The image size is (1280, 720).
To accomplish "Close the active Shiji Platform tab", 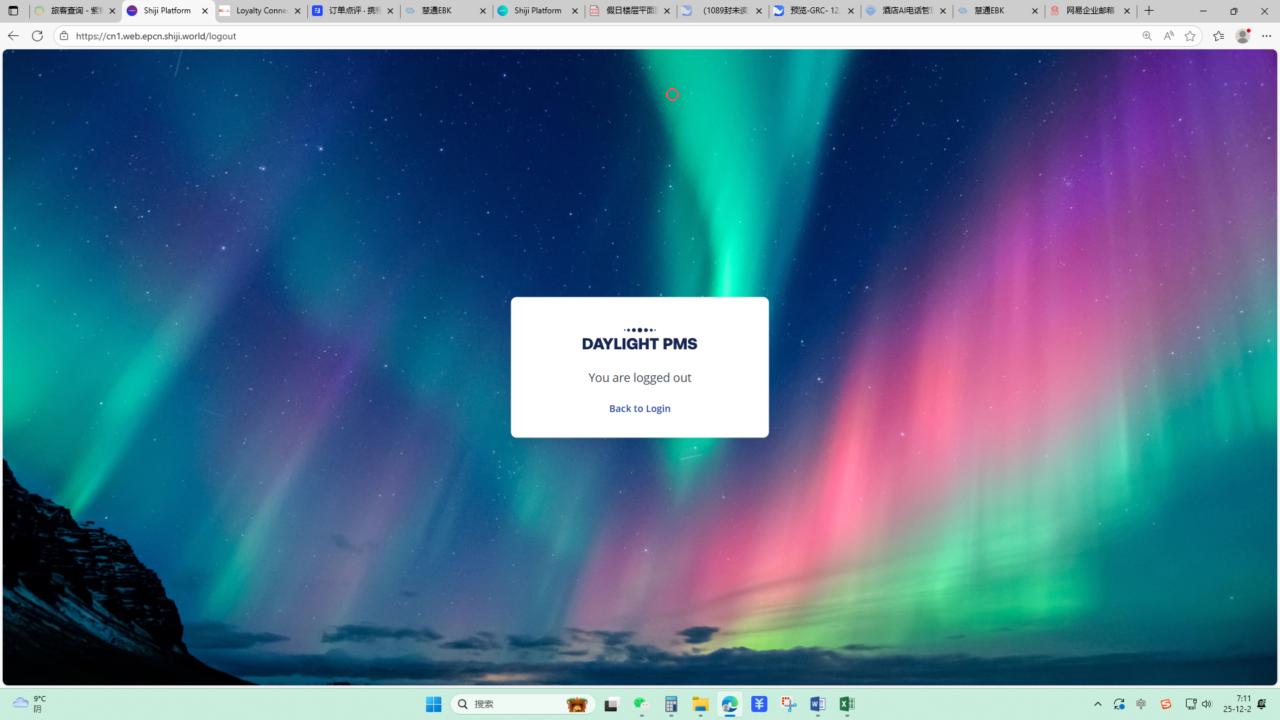I will tap(205, 11).
